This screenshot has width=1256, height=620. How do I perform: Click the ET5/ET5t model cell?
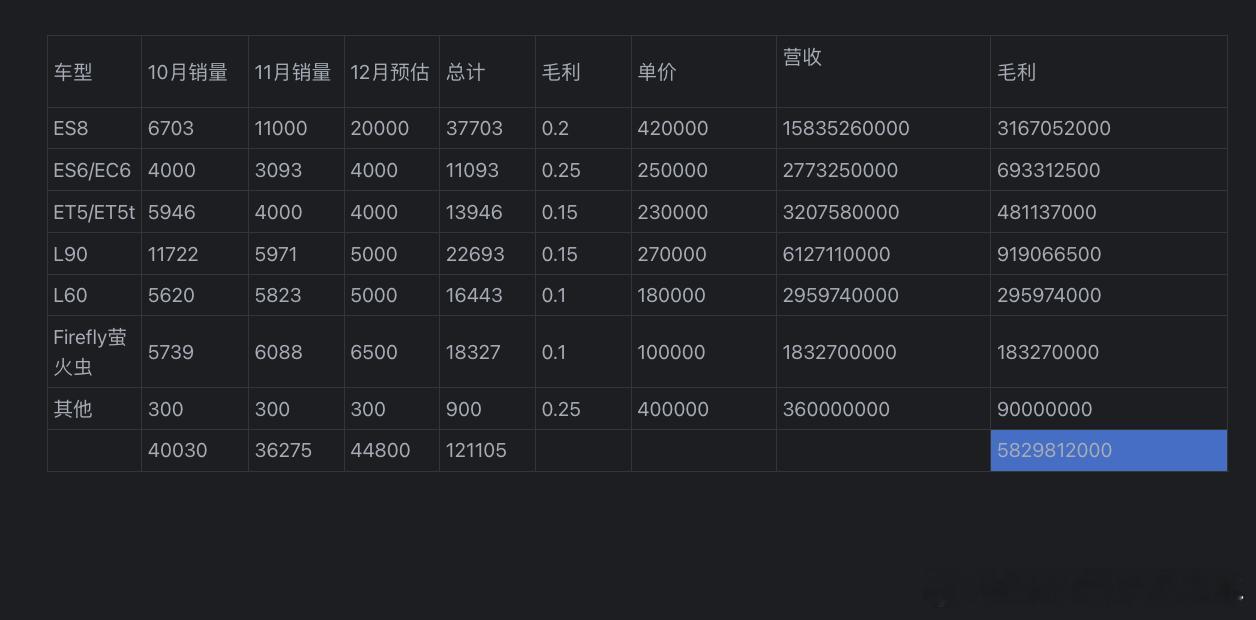tap(94, 212)
